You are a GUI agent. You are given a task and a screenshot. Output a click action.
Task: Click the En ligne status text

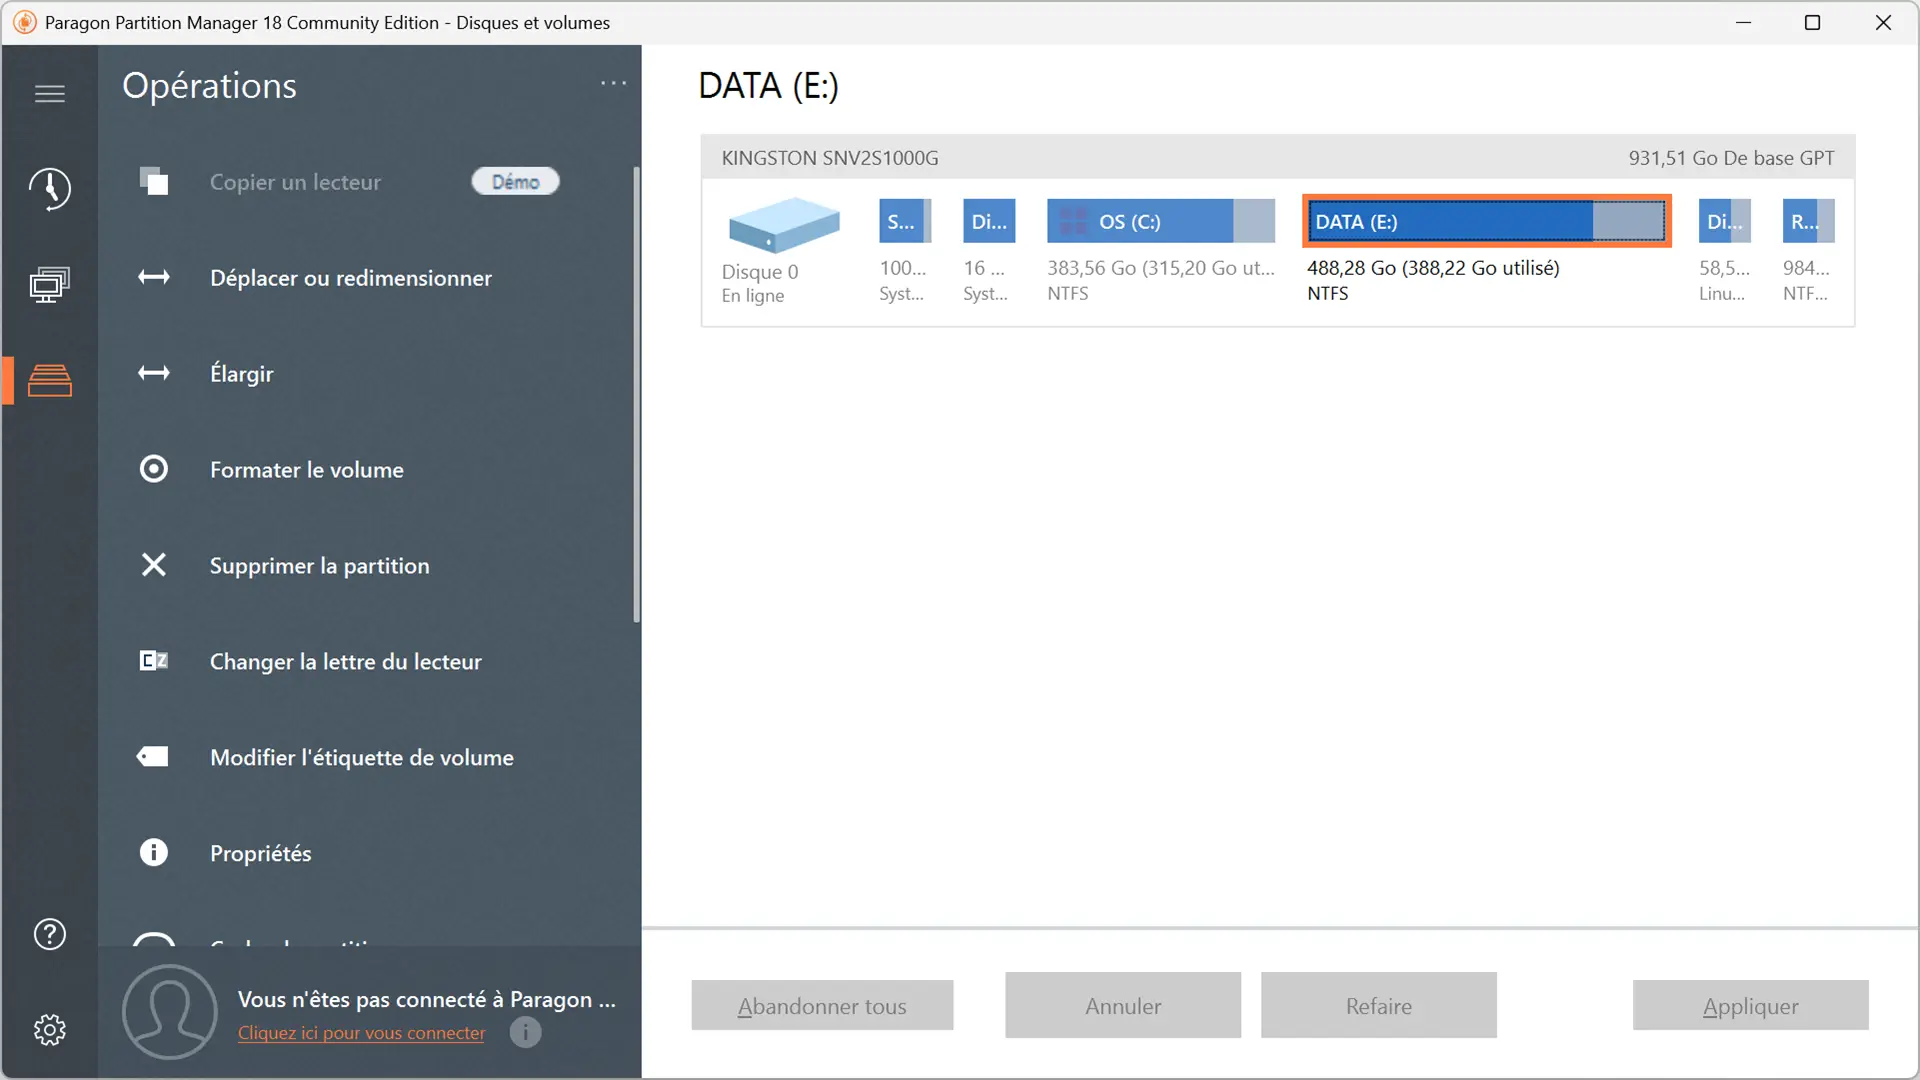tap(753, 296)
